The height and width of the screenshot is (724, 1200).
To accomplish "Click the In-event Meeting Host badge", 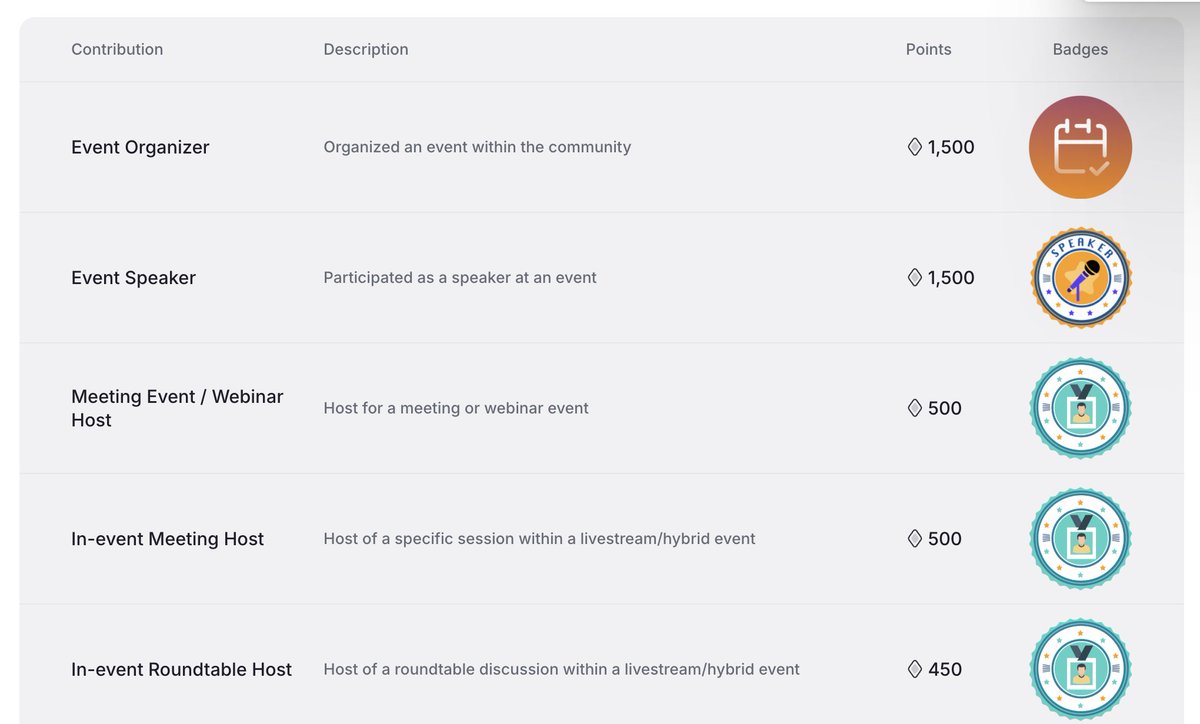I will click(1080, 539).
